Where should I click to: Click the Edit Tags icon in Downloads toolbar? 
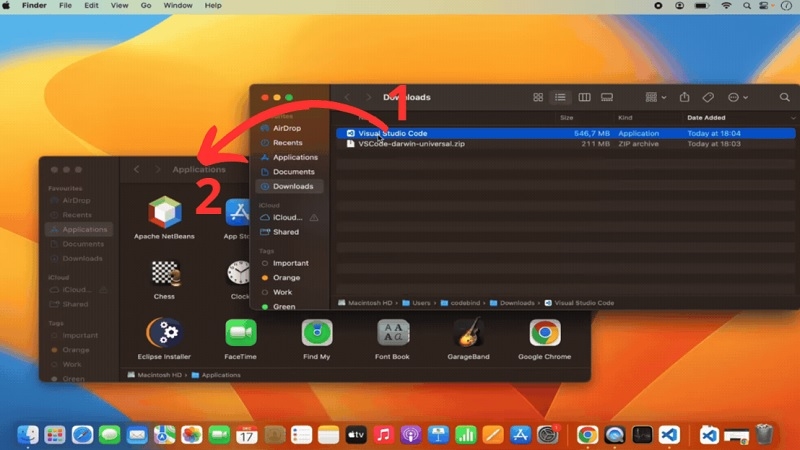708,97
